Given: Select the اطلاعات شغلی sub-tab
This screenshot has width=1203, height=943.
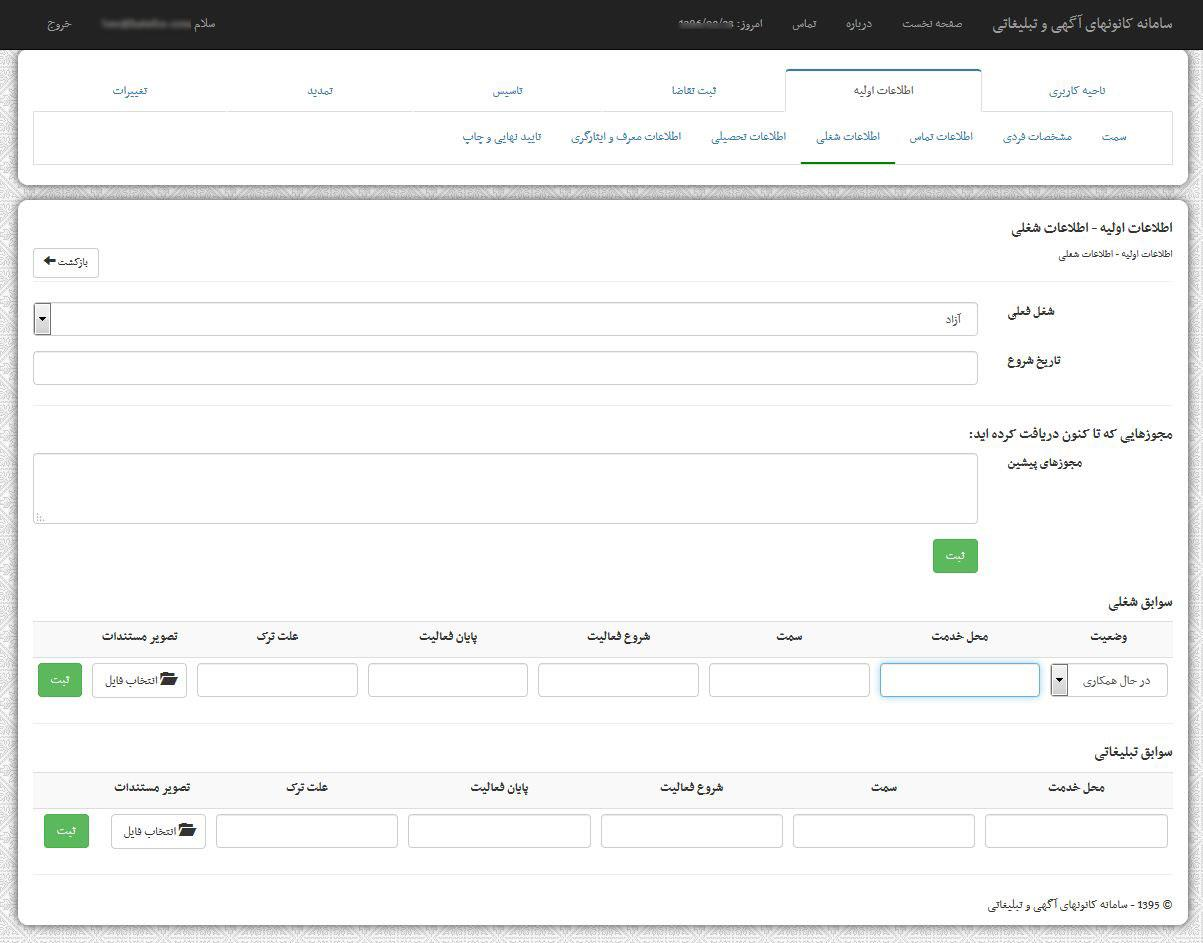Looking at the screenshot, I should [848, 137].
